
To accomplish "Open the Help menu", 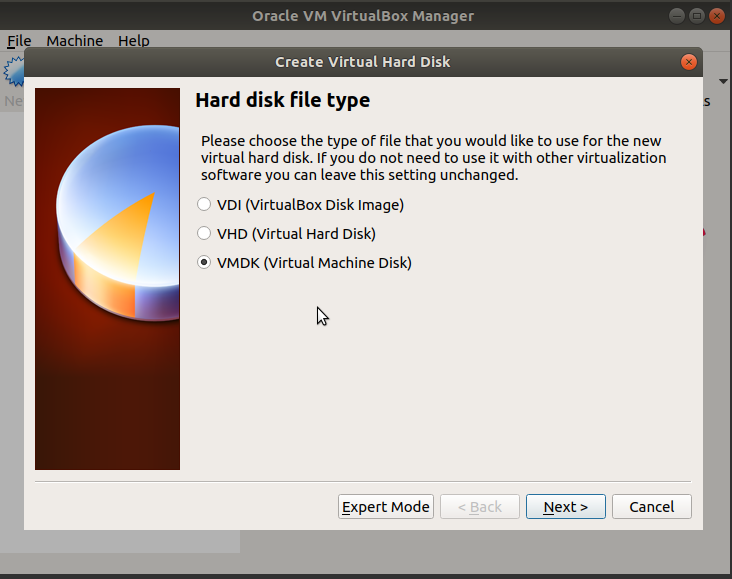I will coord(133,41).
